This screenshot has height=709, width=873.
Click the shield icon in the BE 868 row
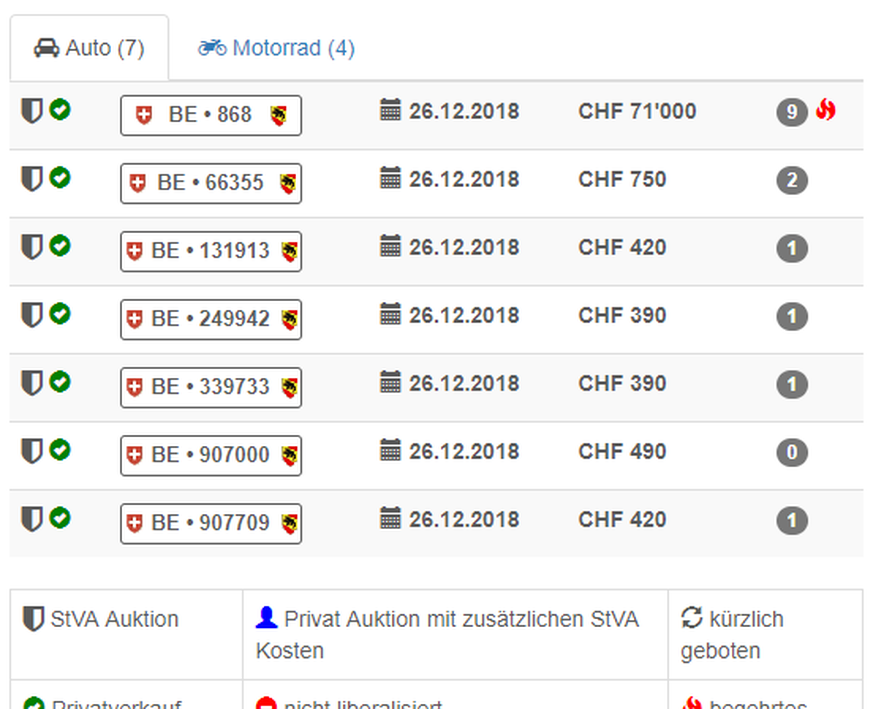pos(32,111)
